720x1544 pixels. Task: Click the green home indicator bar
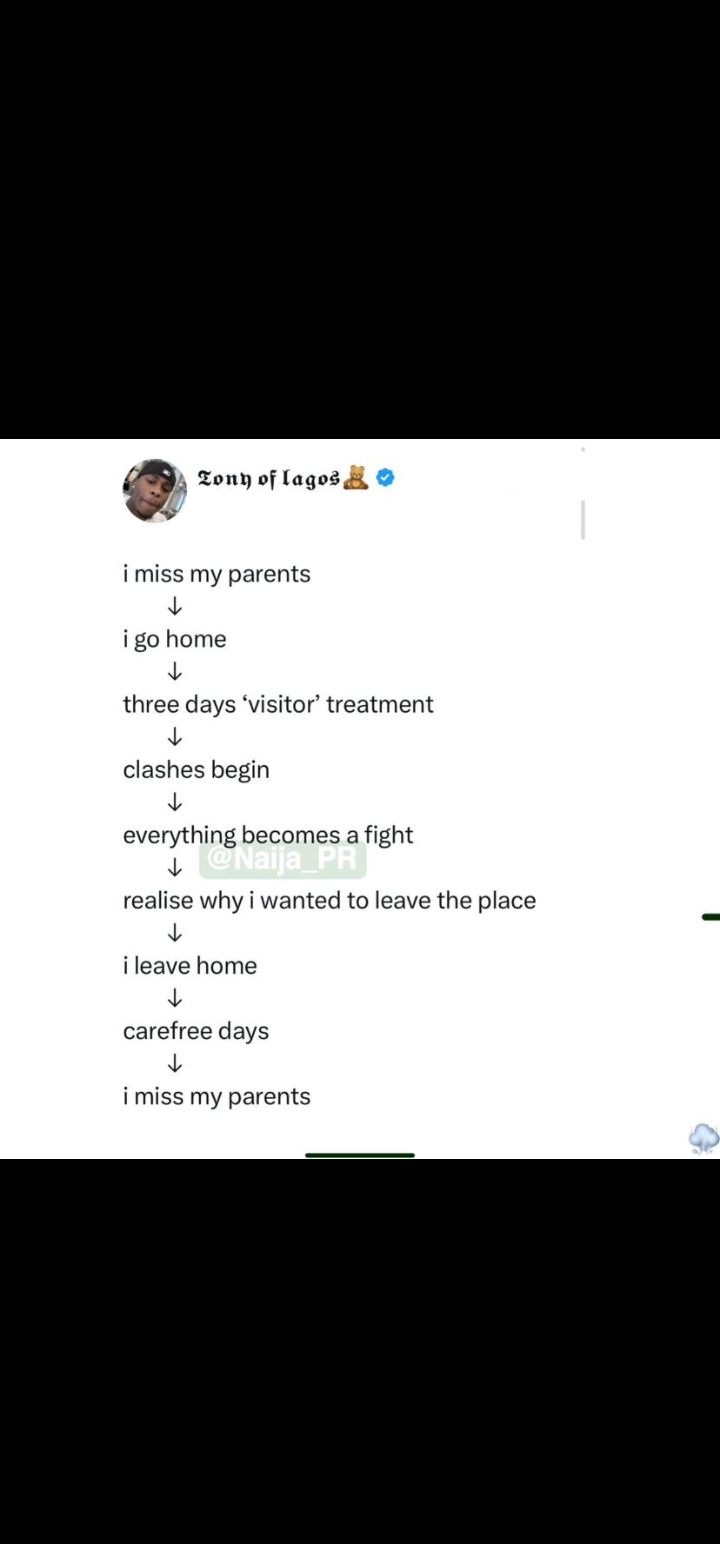coord(360,1155)
